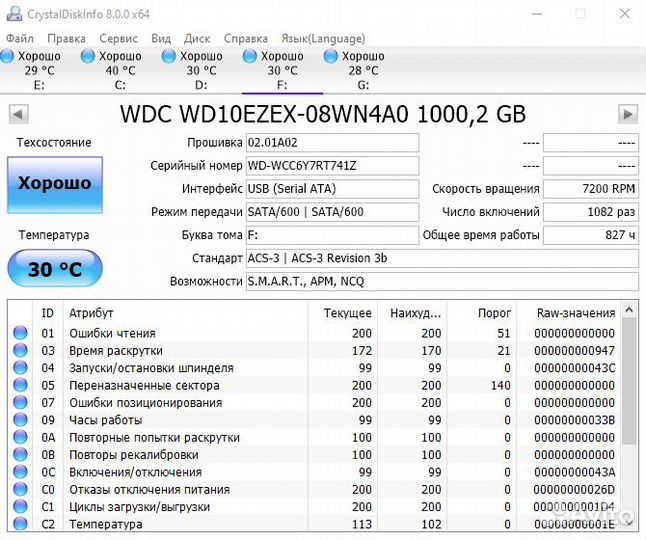Click status orb for Переназначенные сектора row
The height and width of the screenshot is (540, 646).
click(x=20, y=385)
